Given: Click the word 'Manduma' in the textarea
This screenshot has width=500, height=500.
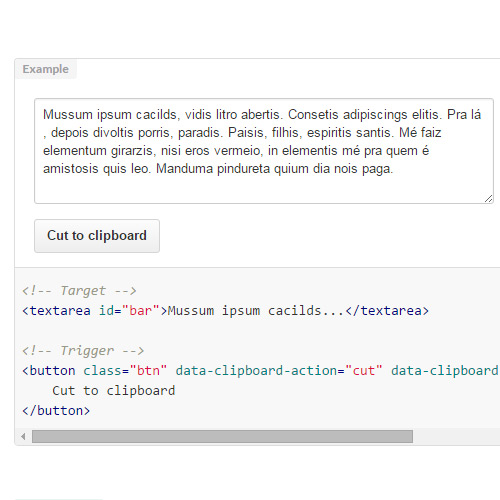Looking at the screenshot, I should click(185, 169).
